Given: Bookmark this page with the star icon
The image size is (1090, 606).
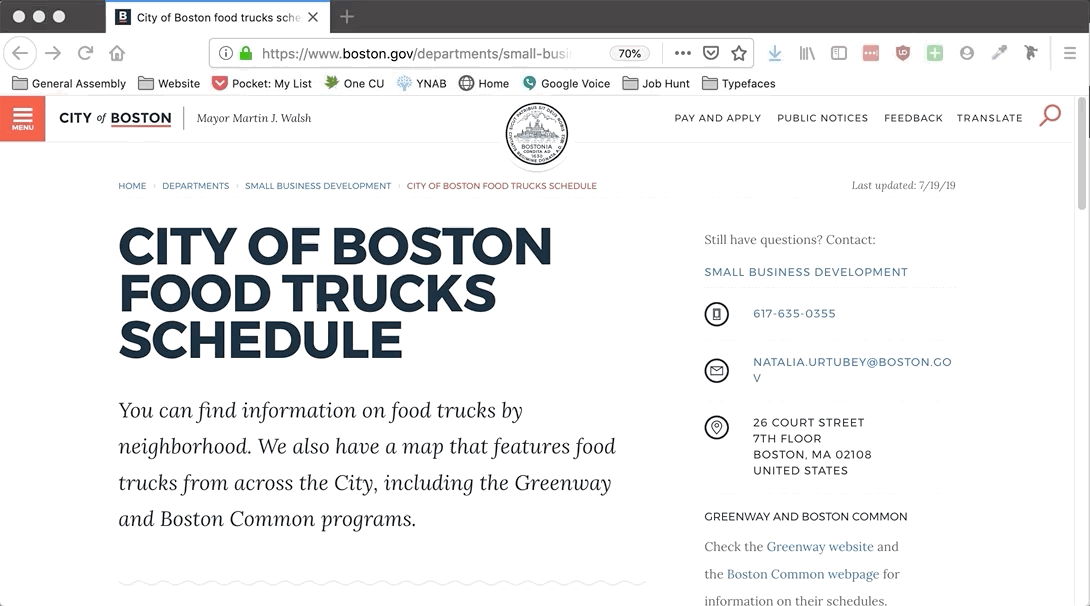Looking at the screenshot, I should 739,53.
